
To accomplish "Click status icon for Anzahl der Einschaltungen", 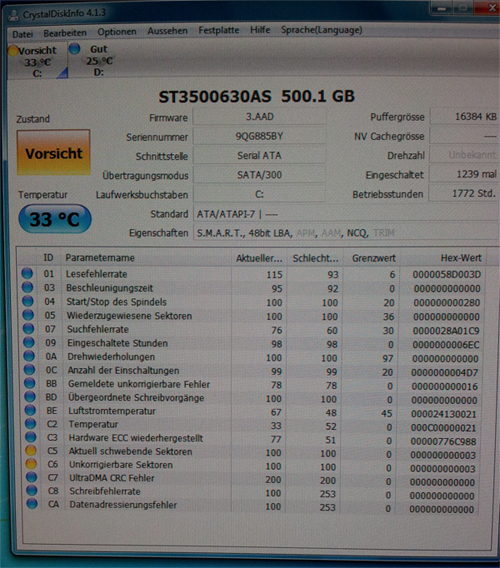I will click(x=29, y=369).
